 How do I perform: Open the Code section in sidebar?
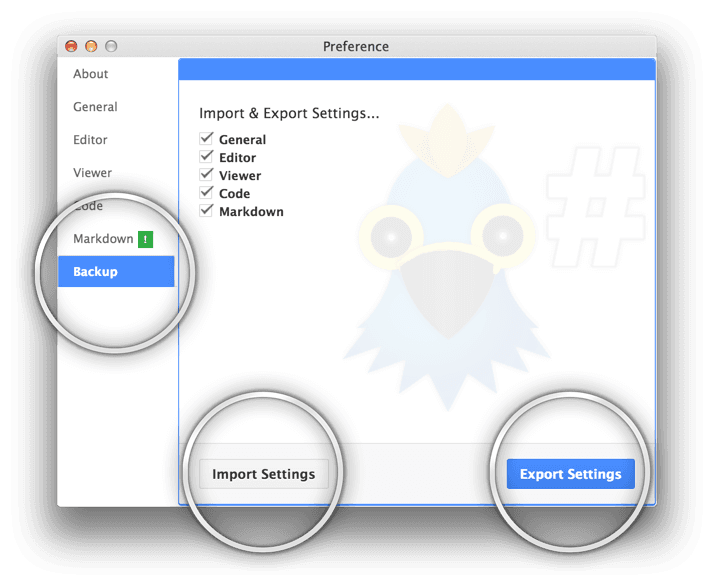(90, 206)
